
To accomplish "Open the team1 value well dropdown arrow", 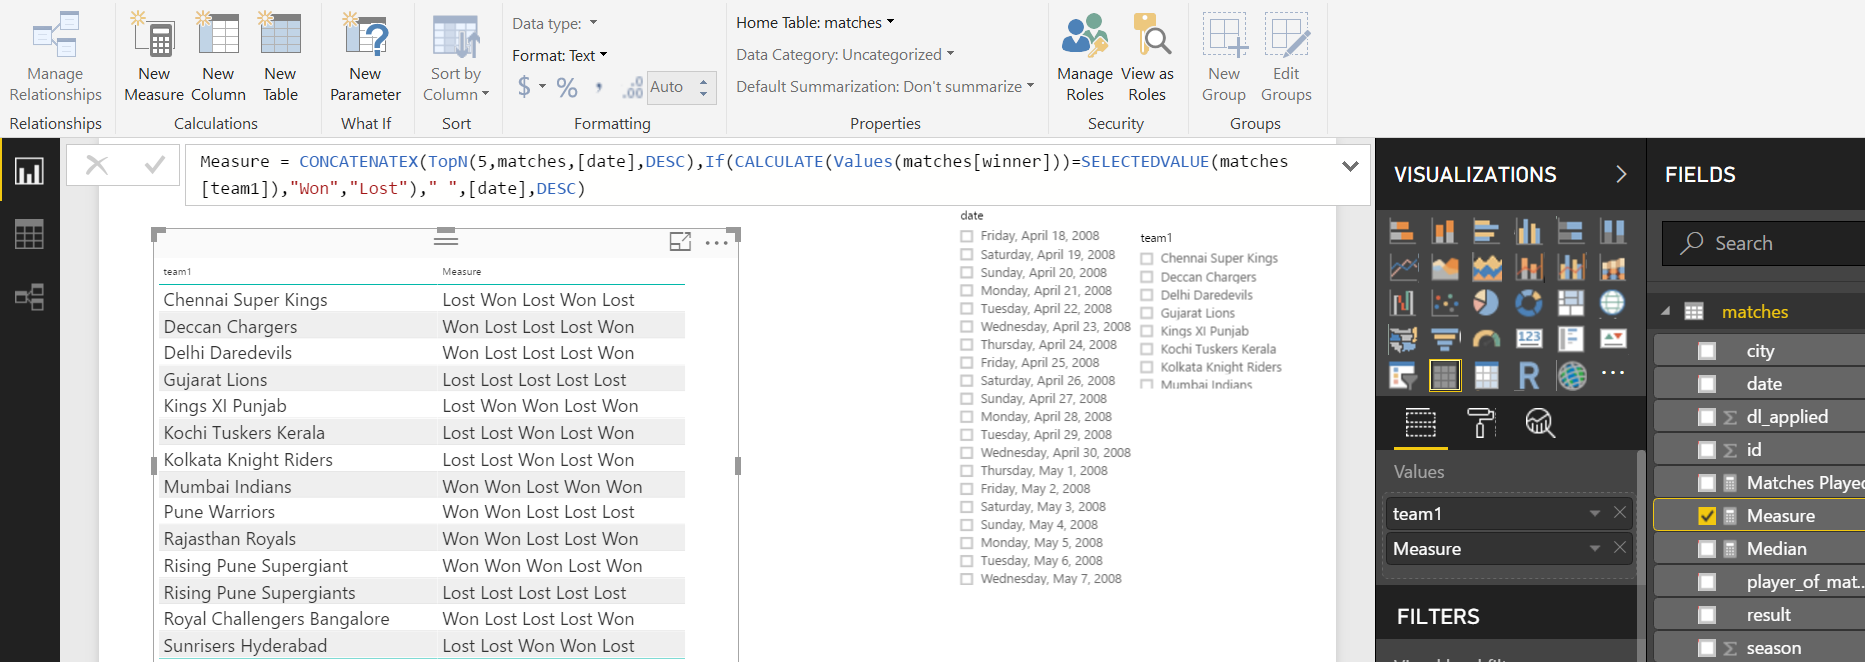I will 1595,513.
